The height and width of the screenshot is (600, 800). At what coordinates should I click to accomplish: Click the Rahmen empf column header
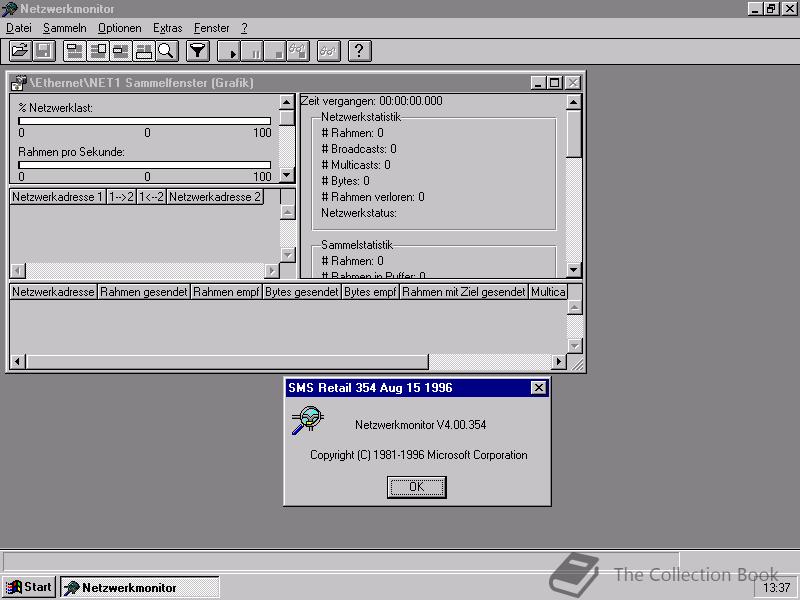tap(227, 292)
